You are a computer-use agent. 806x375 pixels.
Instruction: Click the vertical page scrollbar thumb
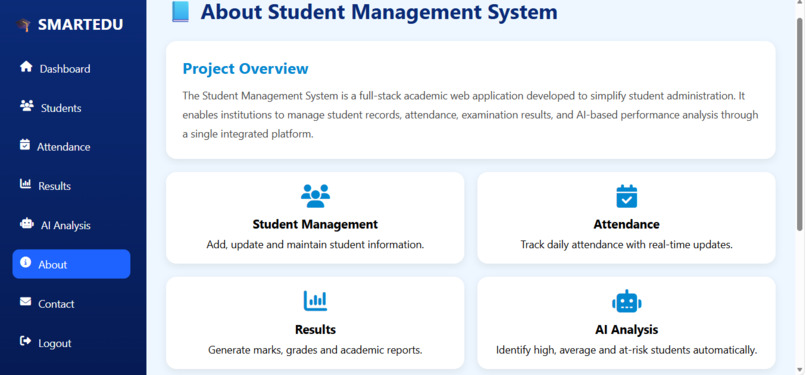(x=799, y=124)
